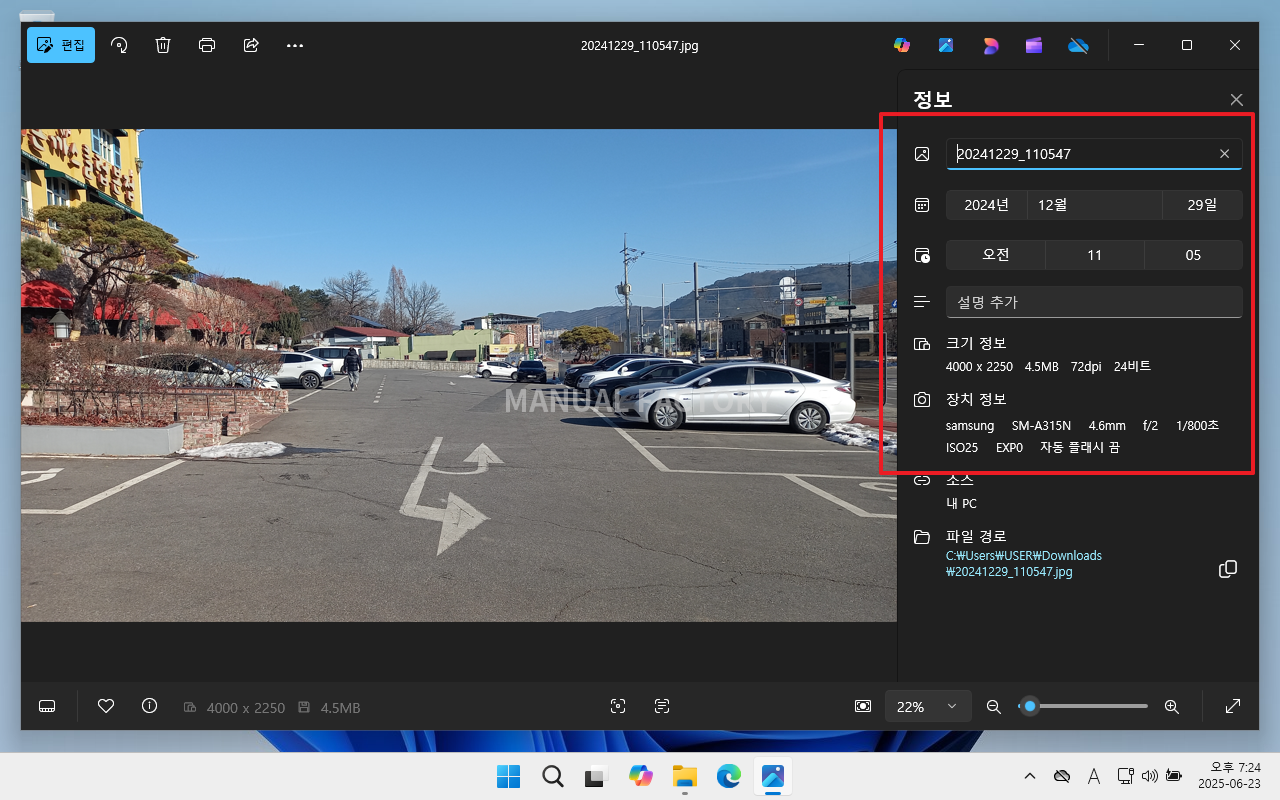
Task: Click the SM-A315N device model text
Action: coord(1041,426)
